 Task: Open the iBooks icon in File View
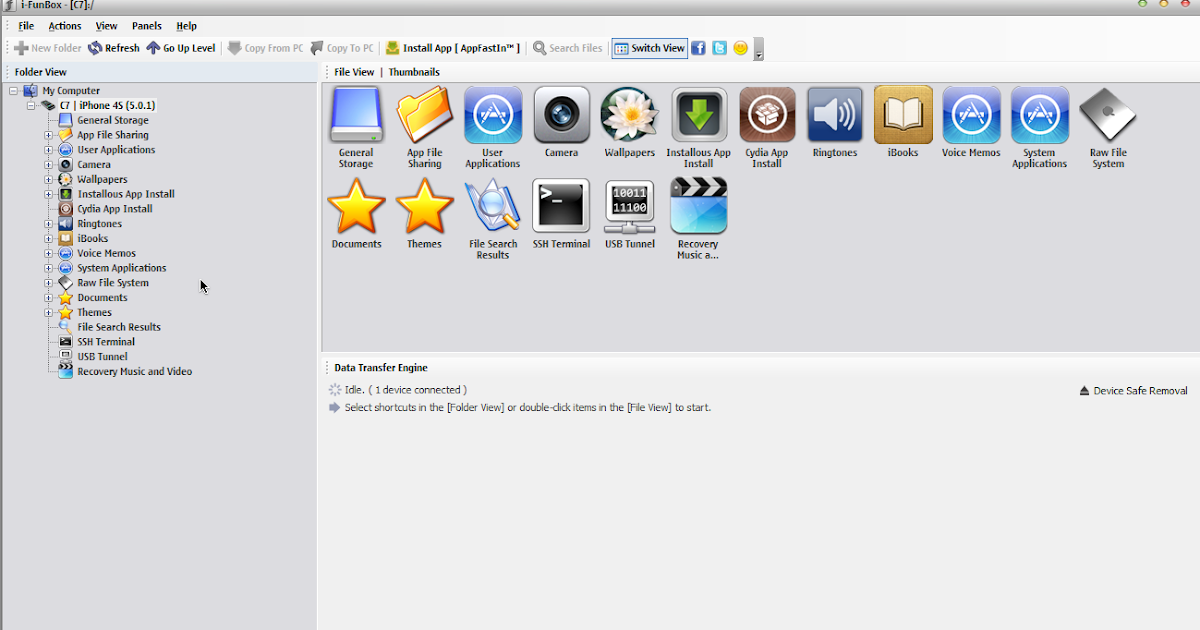[903, 115]
